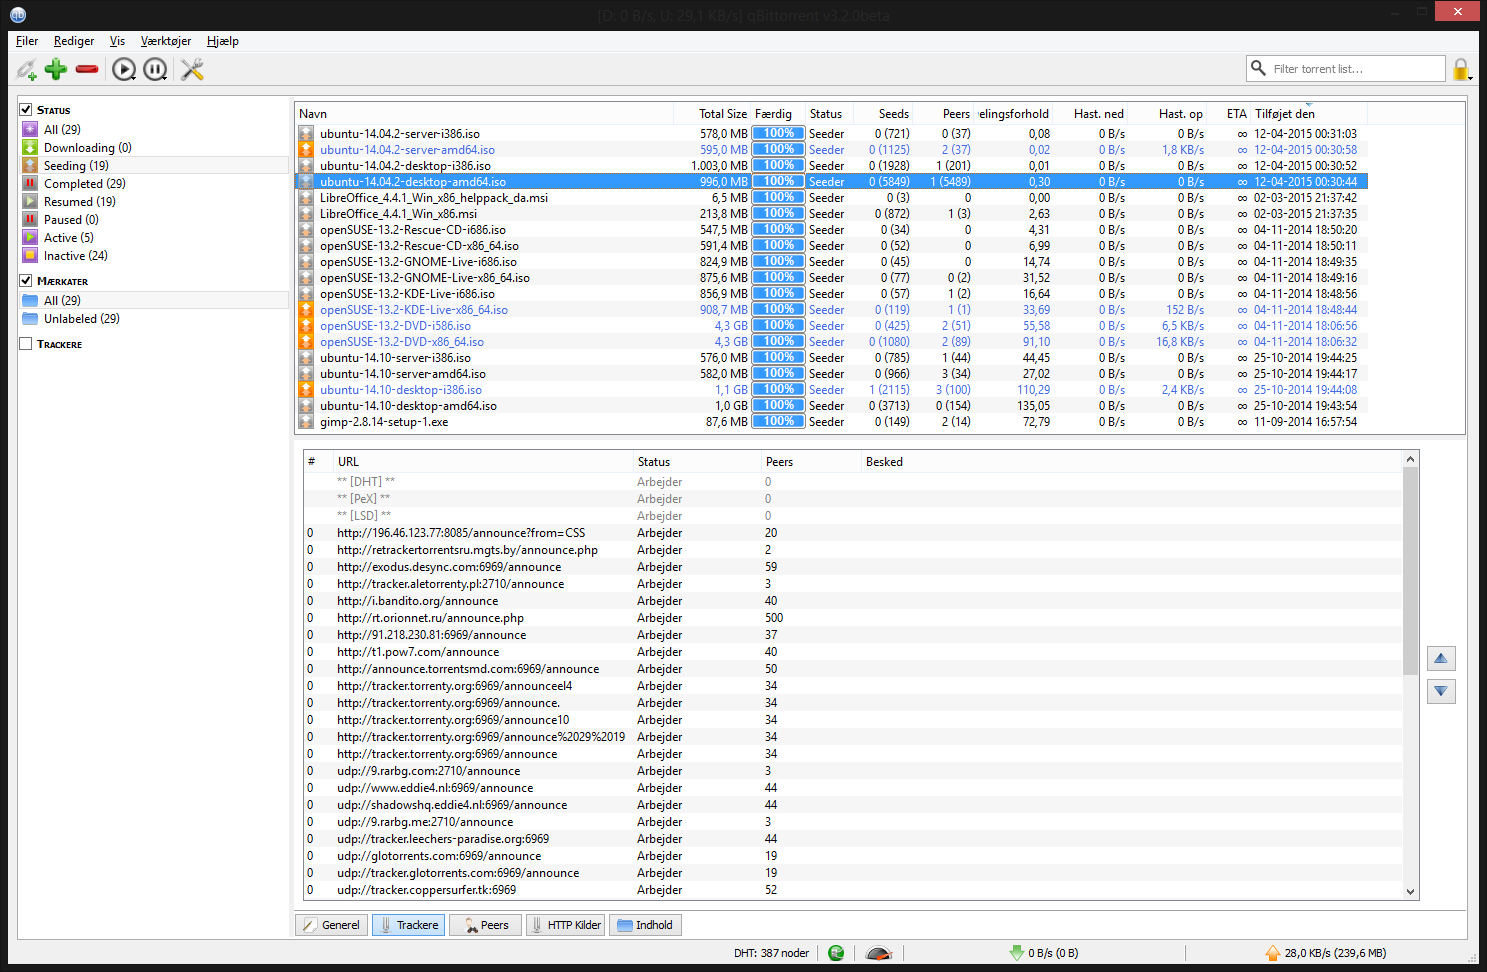
Task: Click the status bar connection globe icon
Action: coord(836,953)
